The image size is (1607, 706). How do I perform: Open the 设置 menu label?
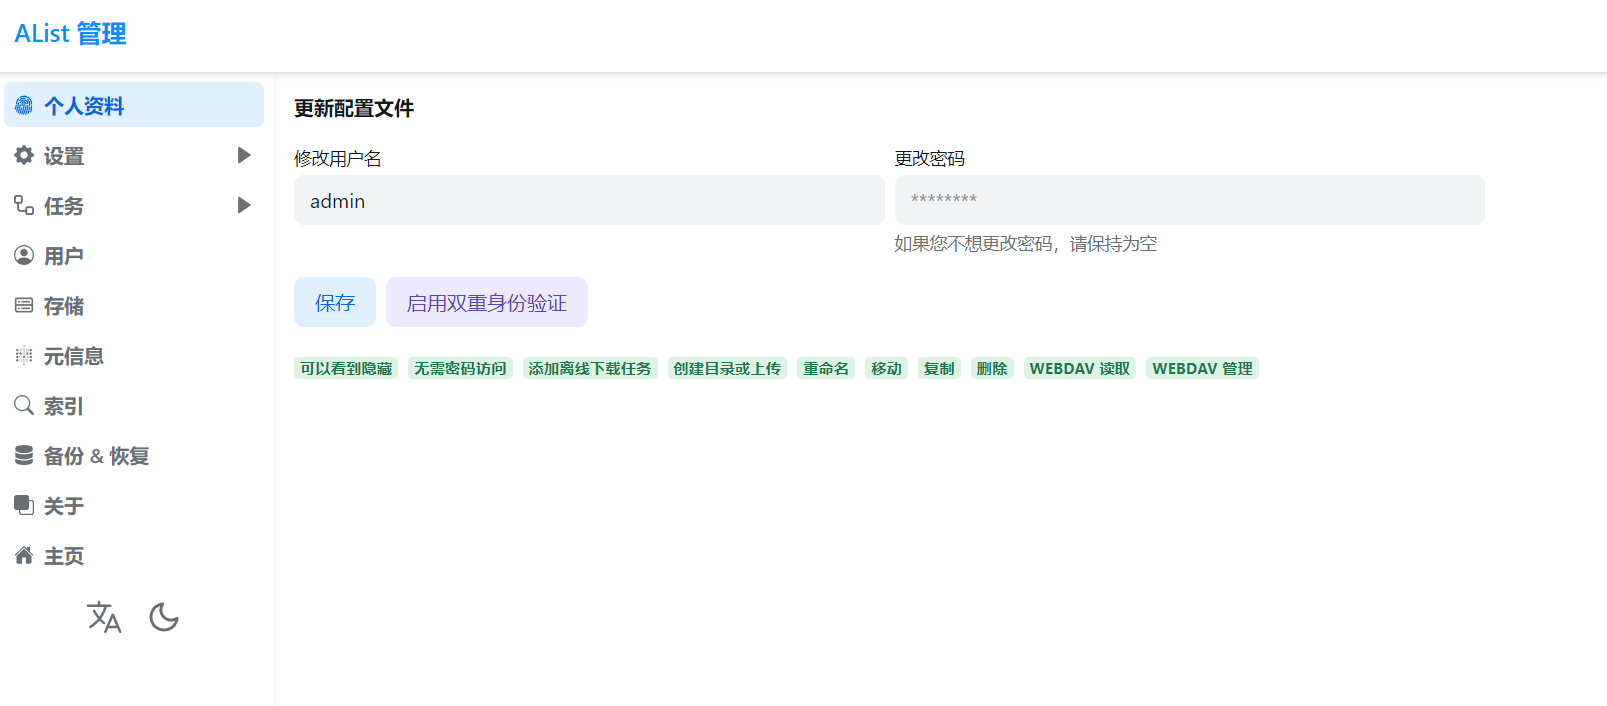(x=64, y=156)
